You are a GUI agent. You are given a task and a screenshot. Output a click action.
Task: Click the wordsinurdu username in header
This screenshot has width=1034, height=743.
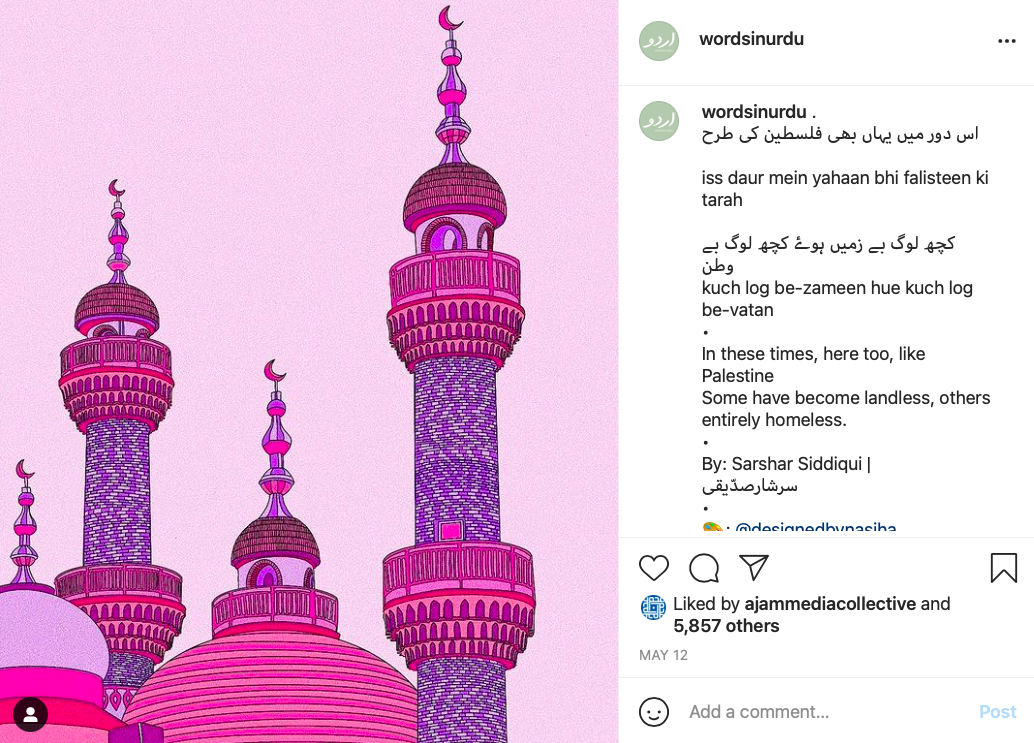[x=751, y=39]
